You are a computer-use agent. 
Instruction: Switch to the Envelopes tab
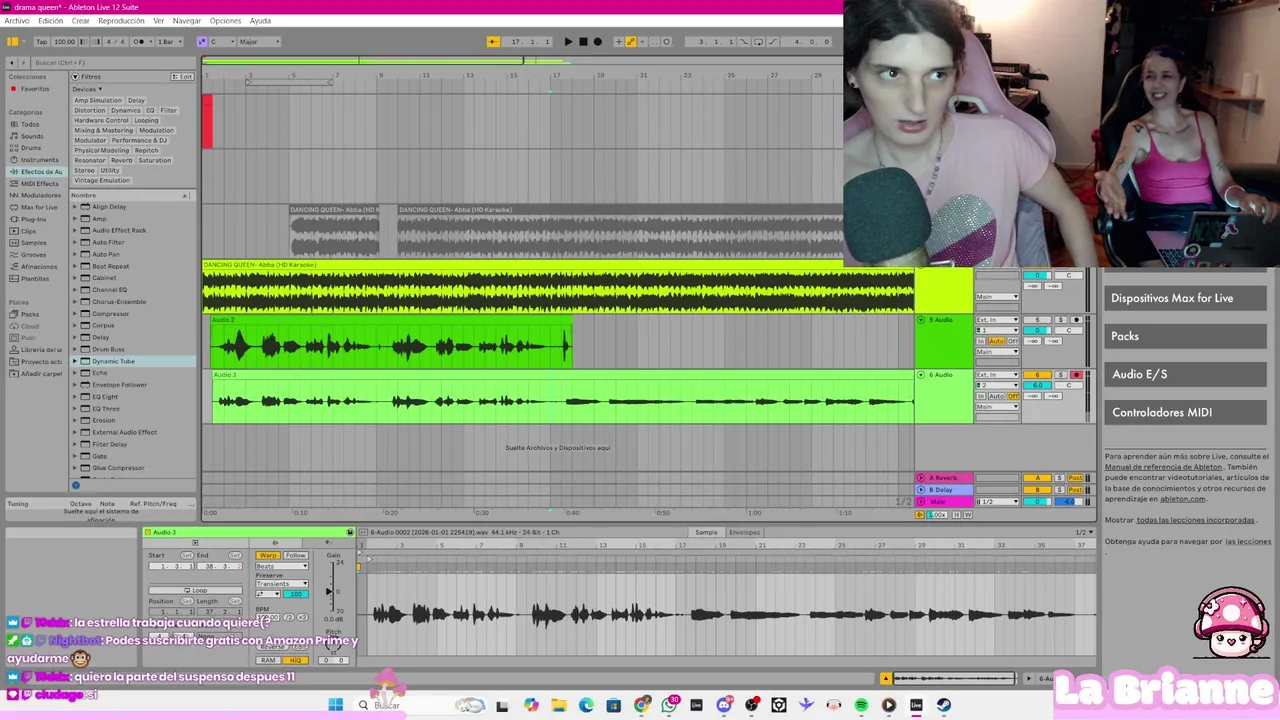click(x=744, y=532)
